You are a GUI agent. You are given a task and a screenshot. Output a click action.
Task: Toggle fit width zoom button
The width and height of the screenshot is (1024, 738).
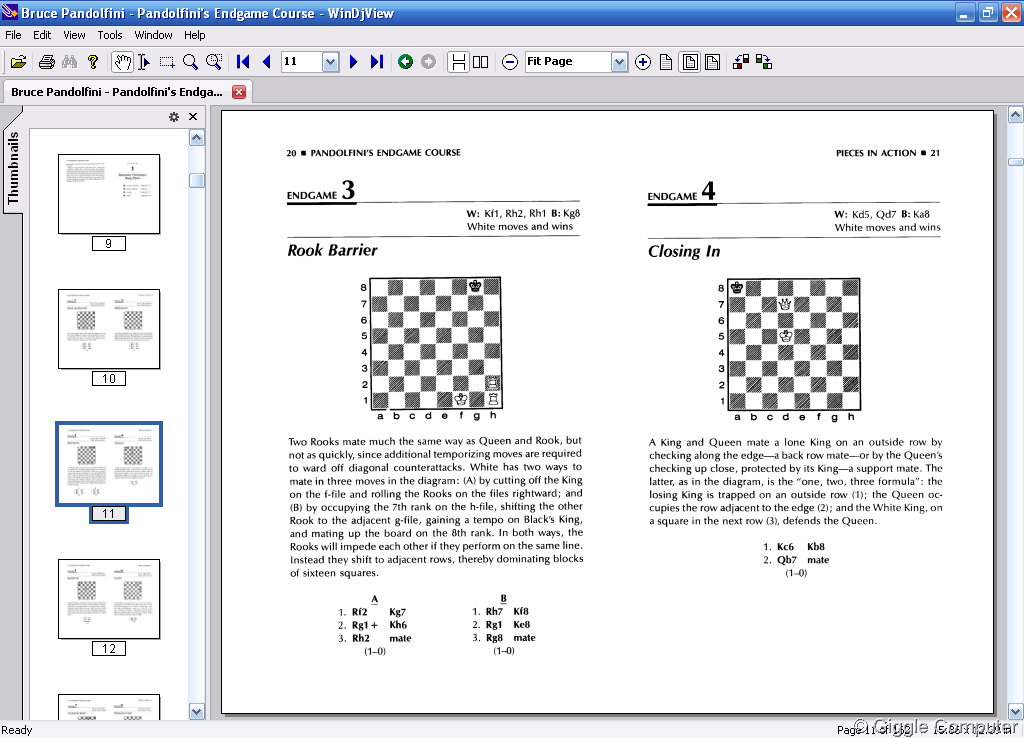click(x=712, y=62)
